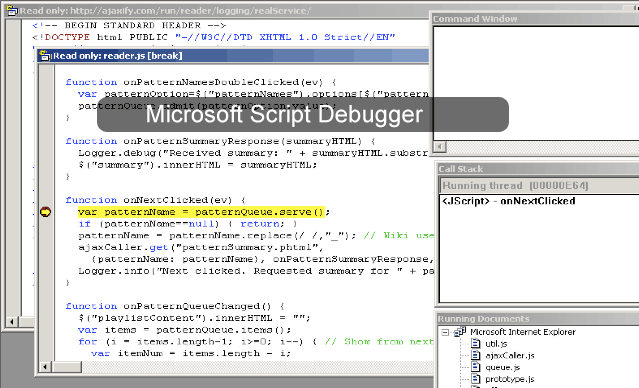This screenshot has height=388, width=639.
Task: Click the realService window title icon
Action: point(13,11)
